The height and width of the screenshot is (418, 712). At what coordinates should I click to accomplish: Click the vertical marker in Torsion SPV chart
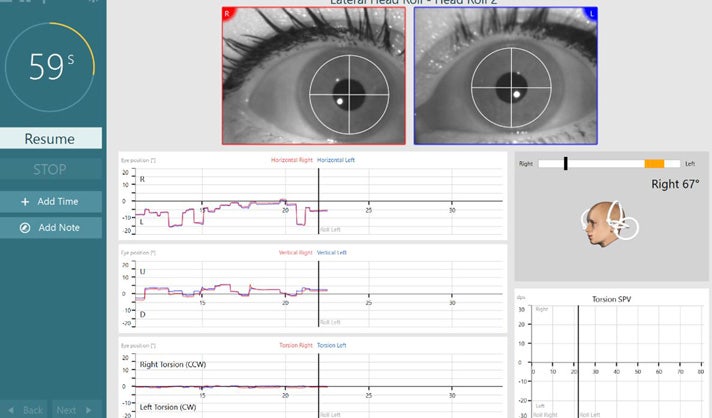[x=578, y=361]
